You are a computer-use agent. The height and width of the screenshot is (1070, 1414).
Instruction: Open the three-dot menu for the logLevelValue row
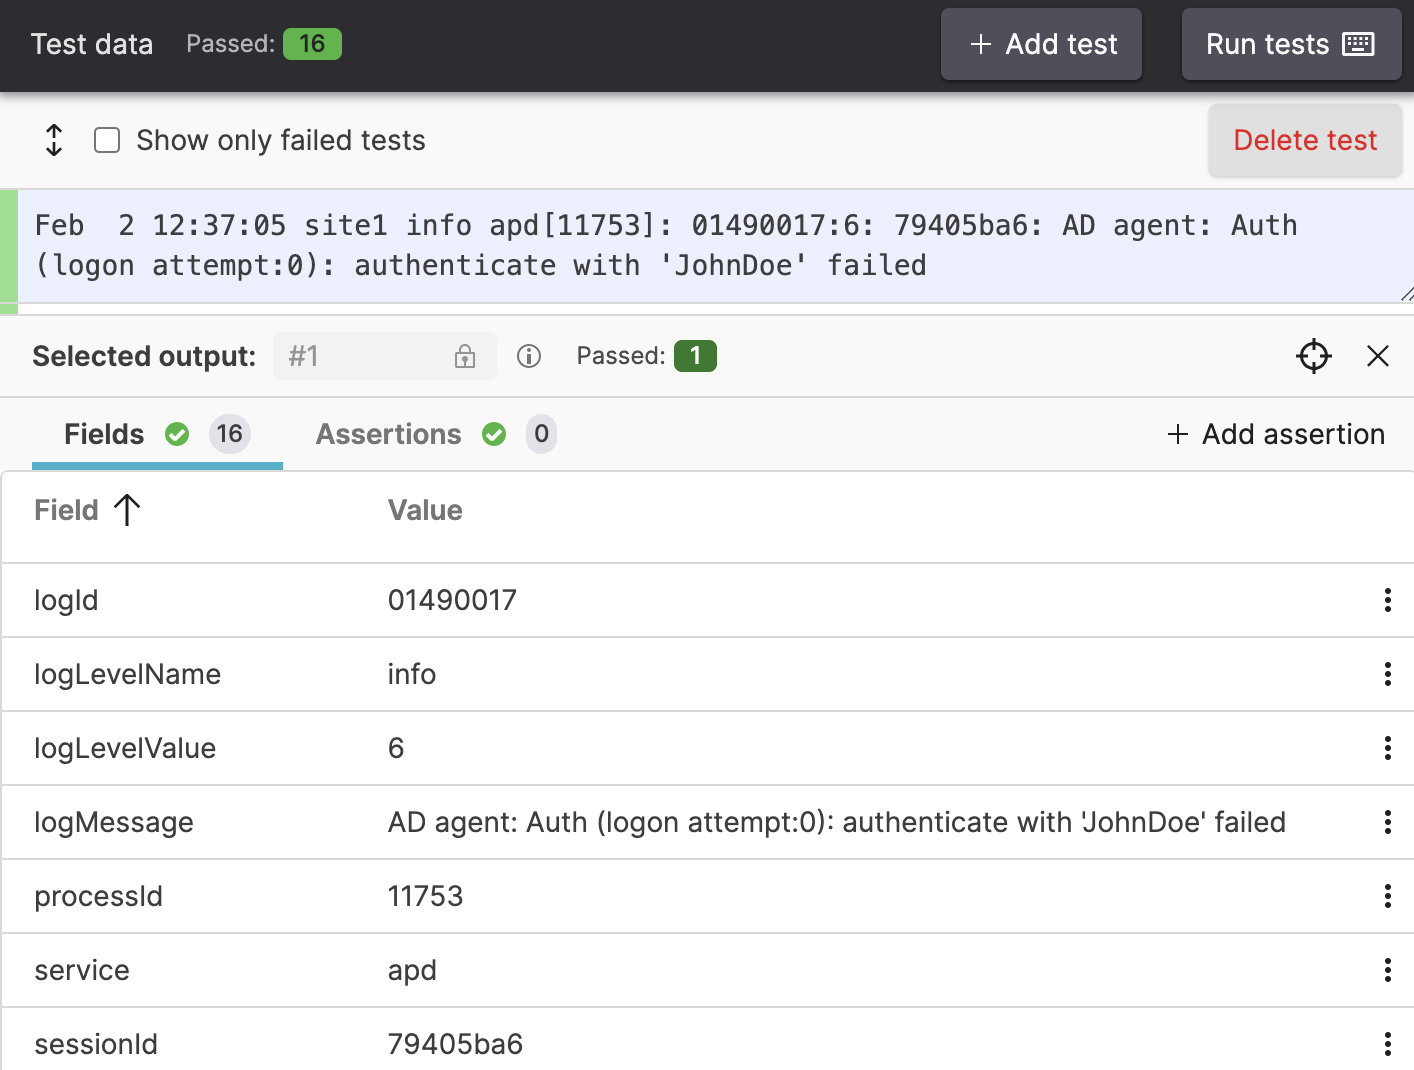pos(1388,748)
